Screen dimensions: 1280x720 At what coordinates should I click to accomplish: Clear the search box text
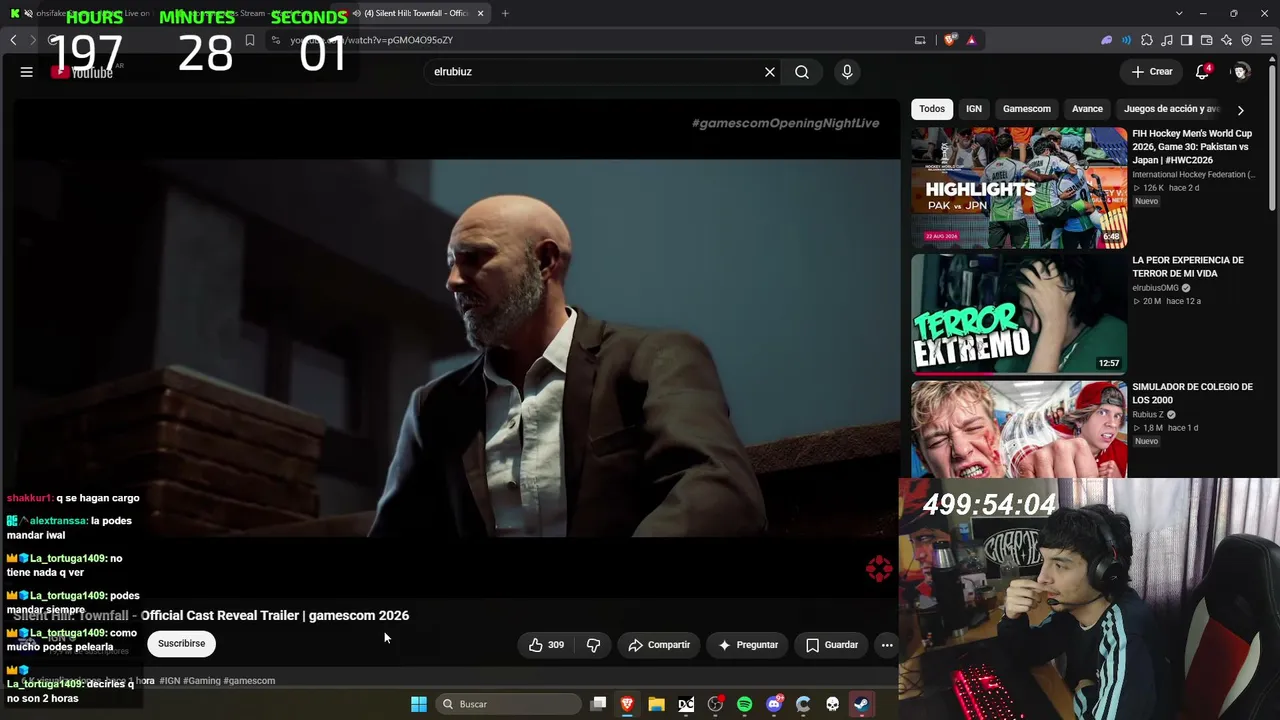coord(770,72)
